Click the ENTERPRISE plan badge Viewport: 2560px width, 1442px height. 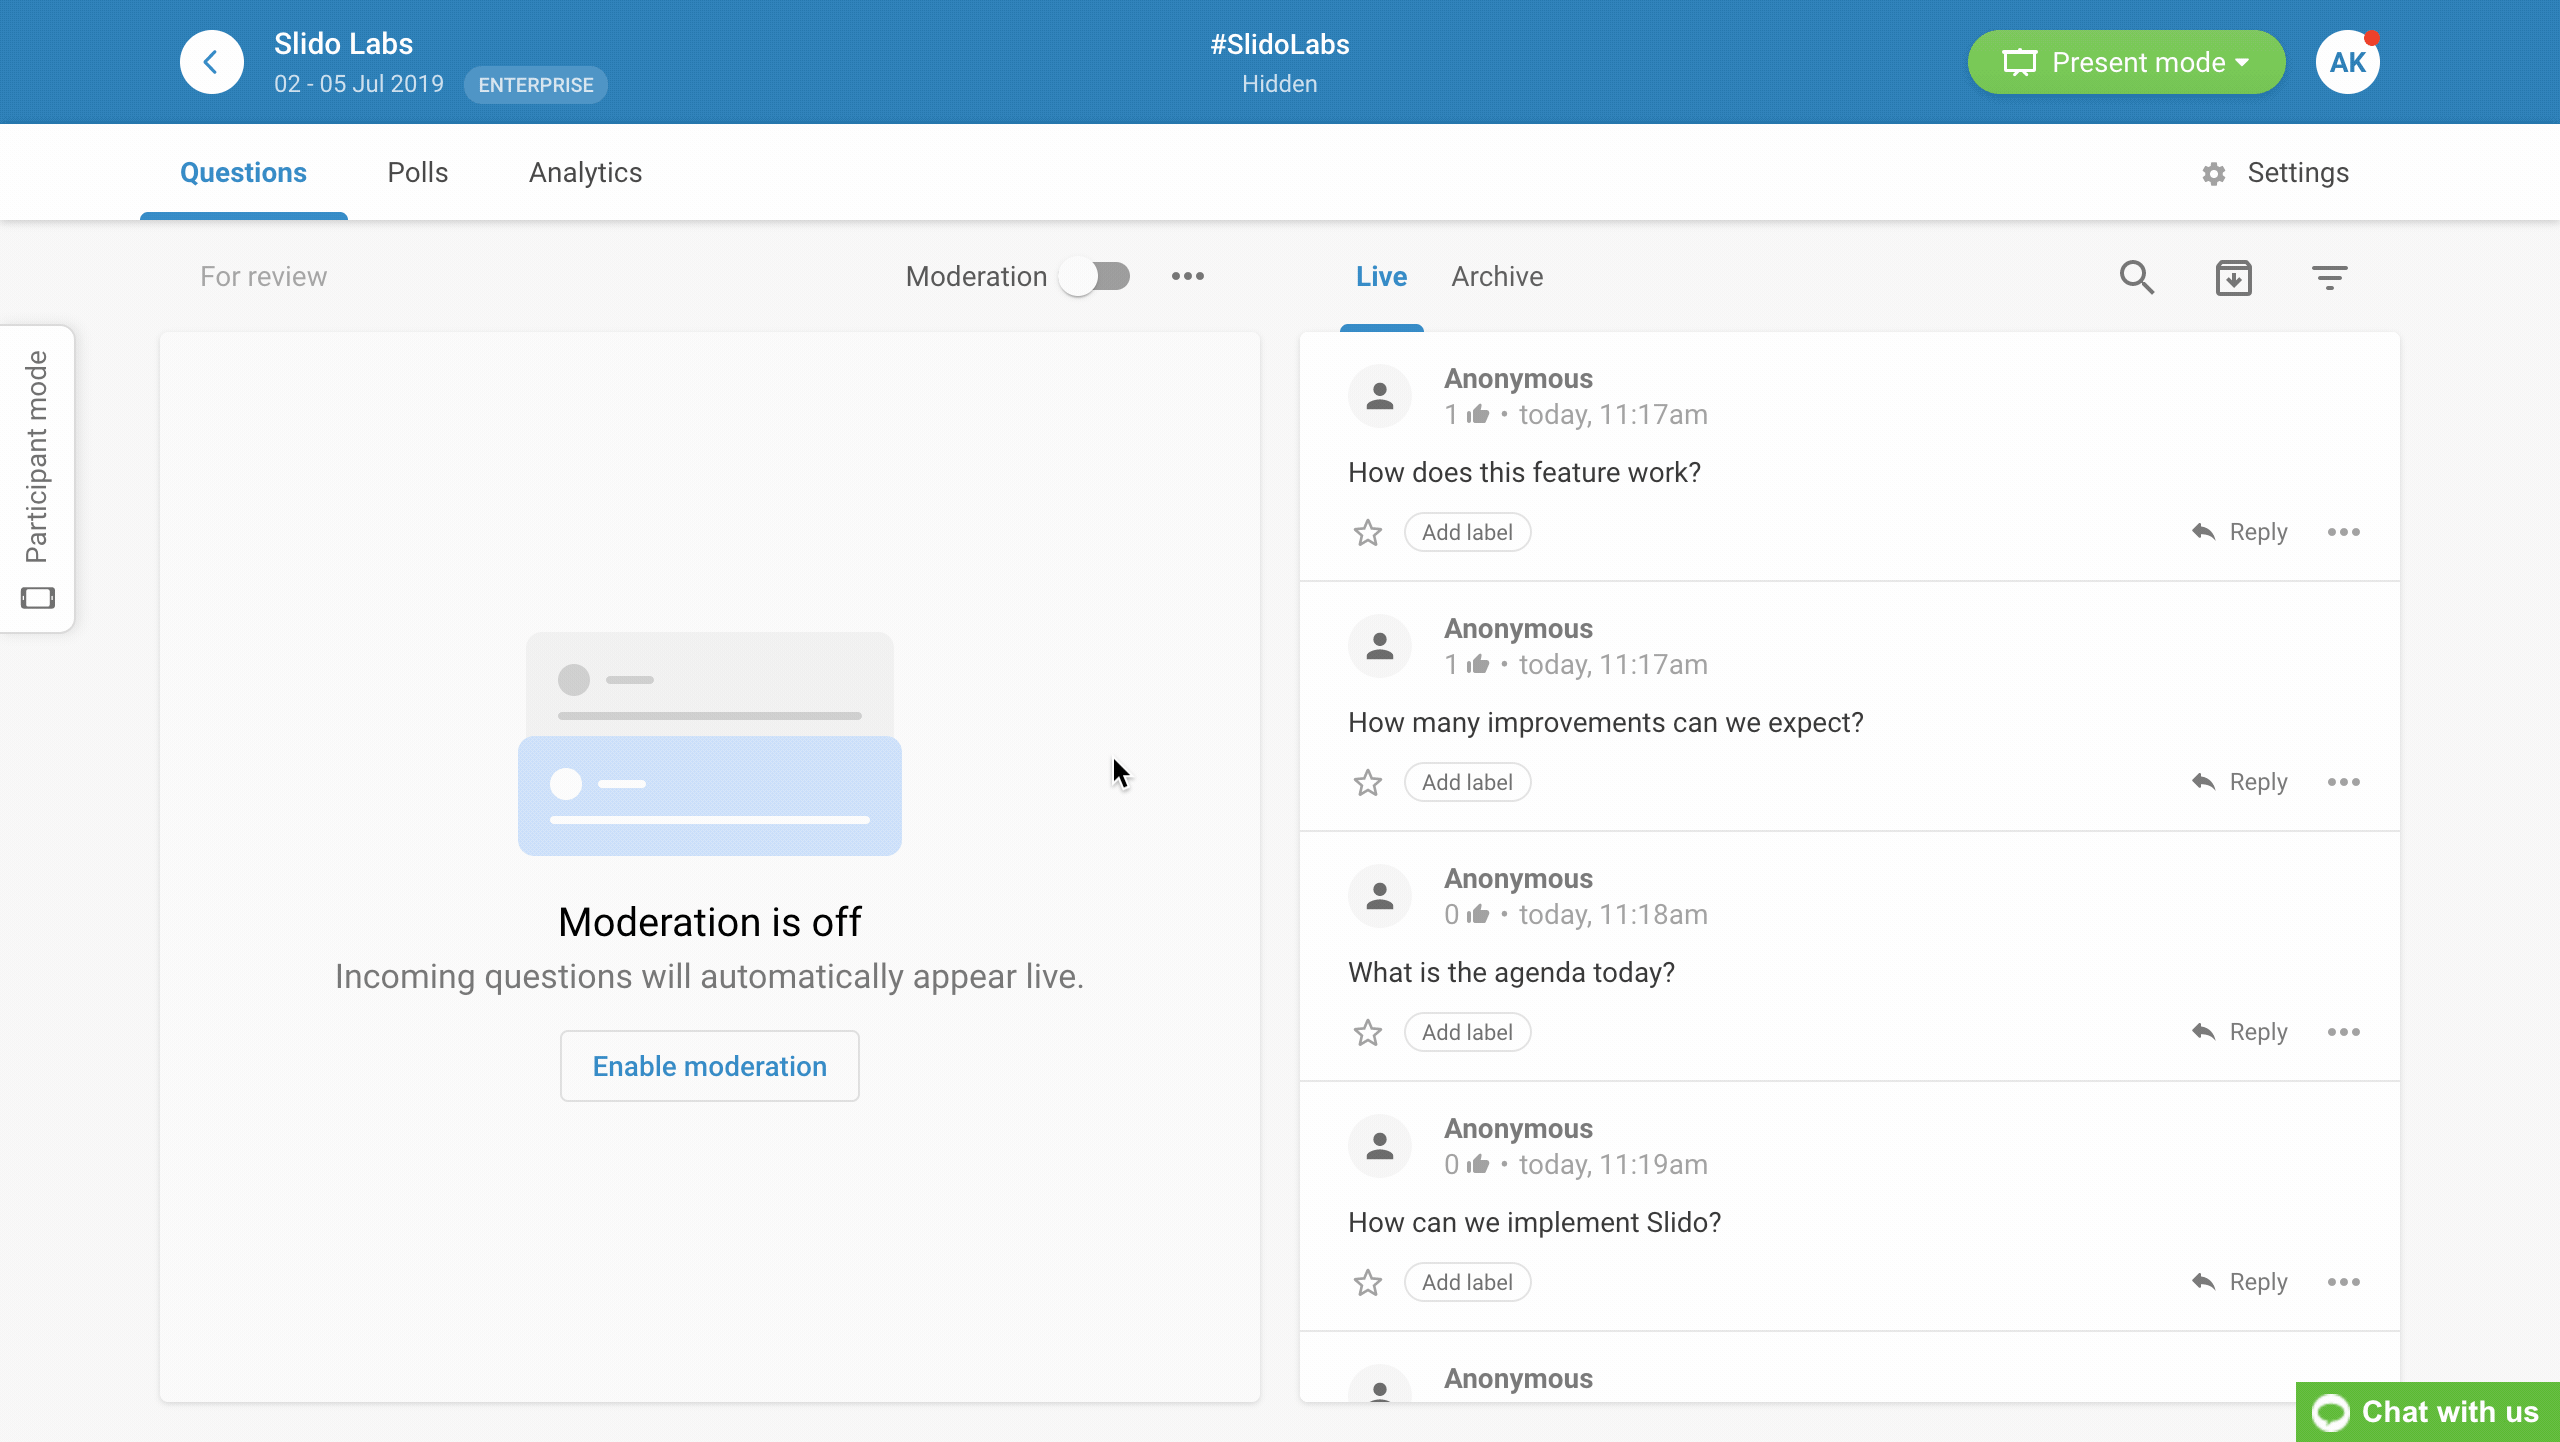[x=535, y=85]
